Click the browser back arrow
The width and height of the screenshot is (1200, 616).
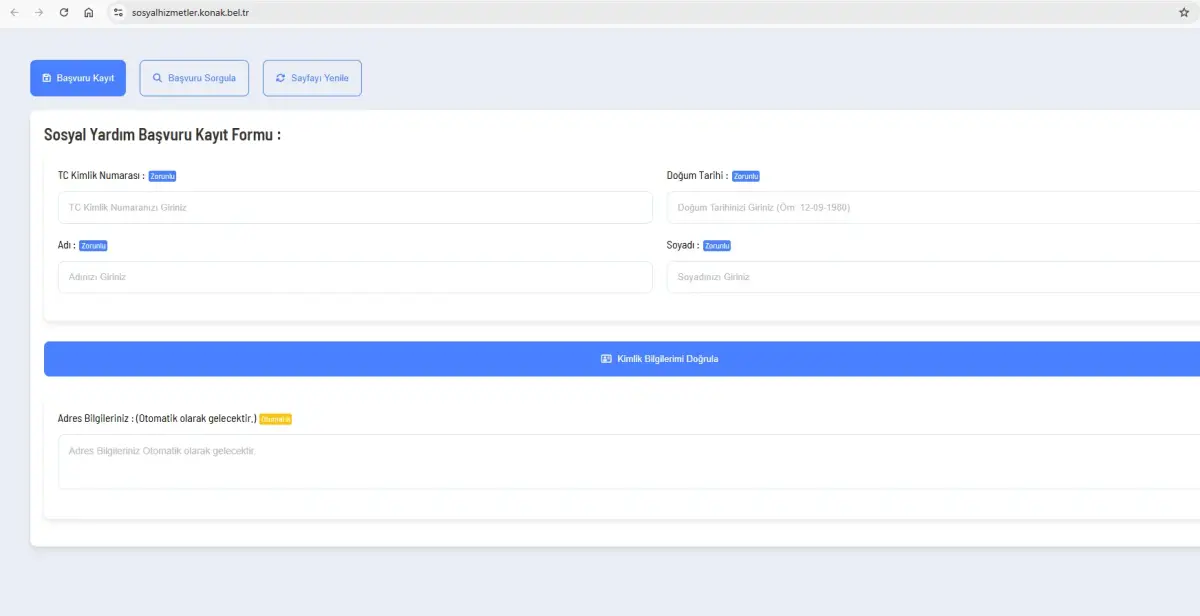tap(14, 13)
